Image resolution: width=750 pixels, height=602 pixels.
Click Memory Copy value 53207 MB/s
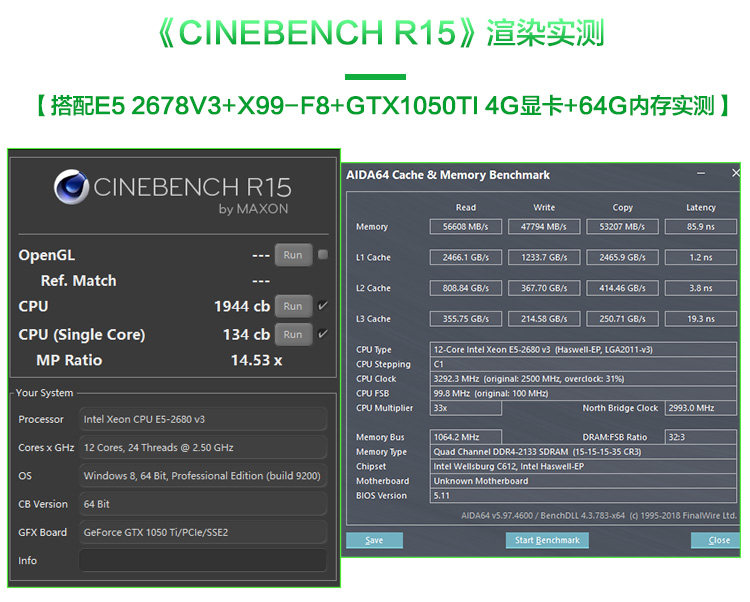[622, 227]
